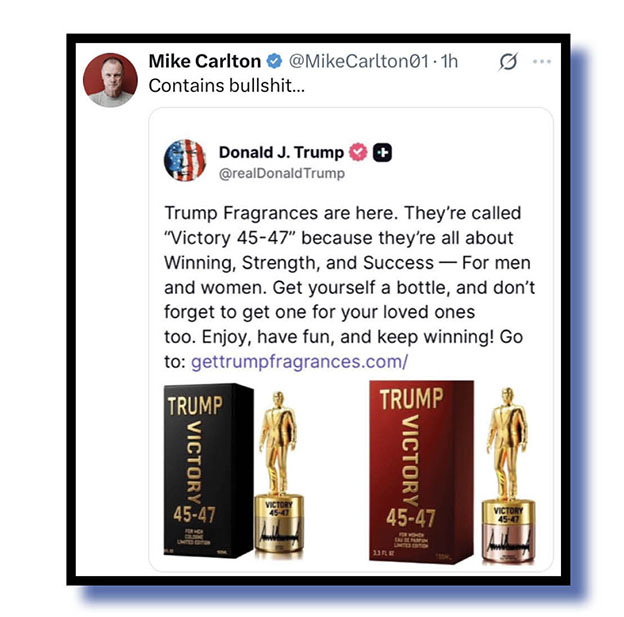The width and height of the screenshot is (624, 617).
Task: Open the black Trump Victory 45-47 box image
Action: 209,471
